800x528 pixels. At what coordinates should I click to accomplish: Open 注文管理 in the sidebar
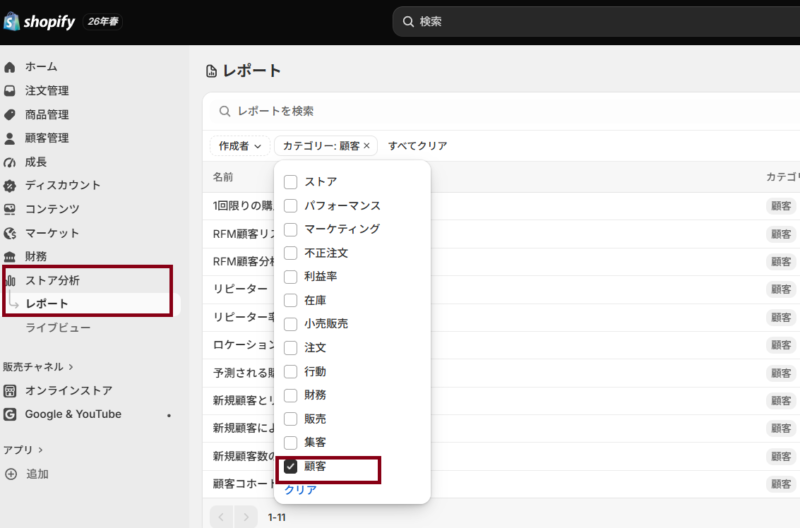[47, 91]
